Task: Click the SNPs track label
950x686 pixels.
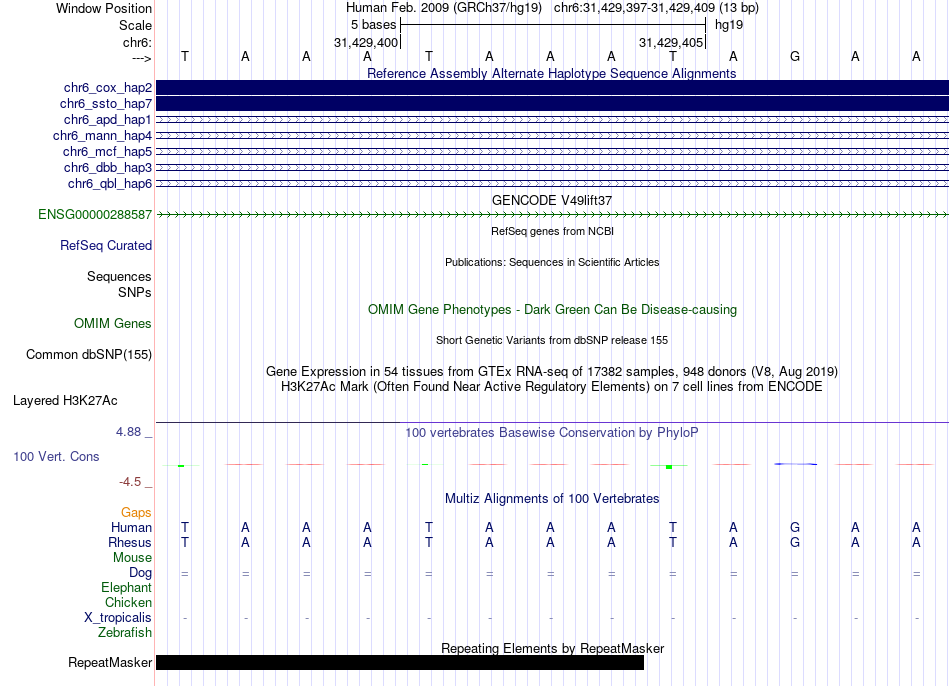Action: coord(135,292)
